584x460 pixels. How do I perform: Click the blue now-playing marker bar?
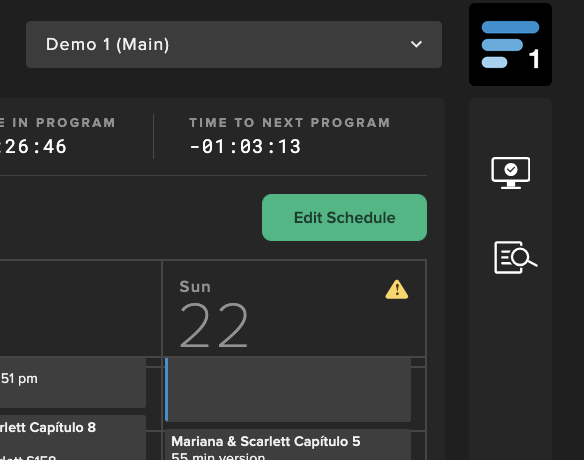166,390
